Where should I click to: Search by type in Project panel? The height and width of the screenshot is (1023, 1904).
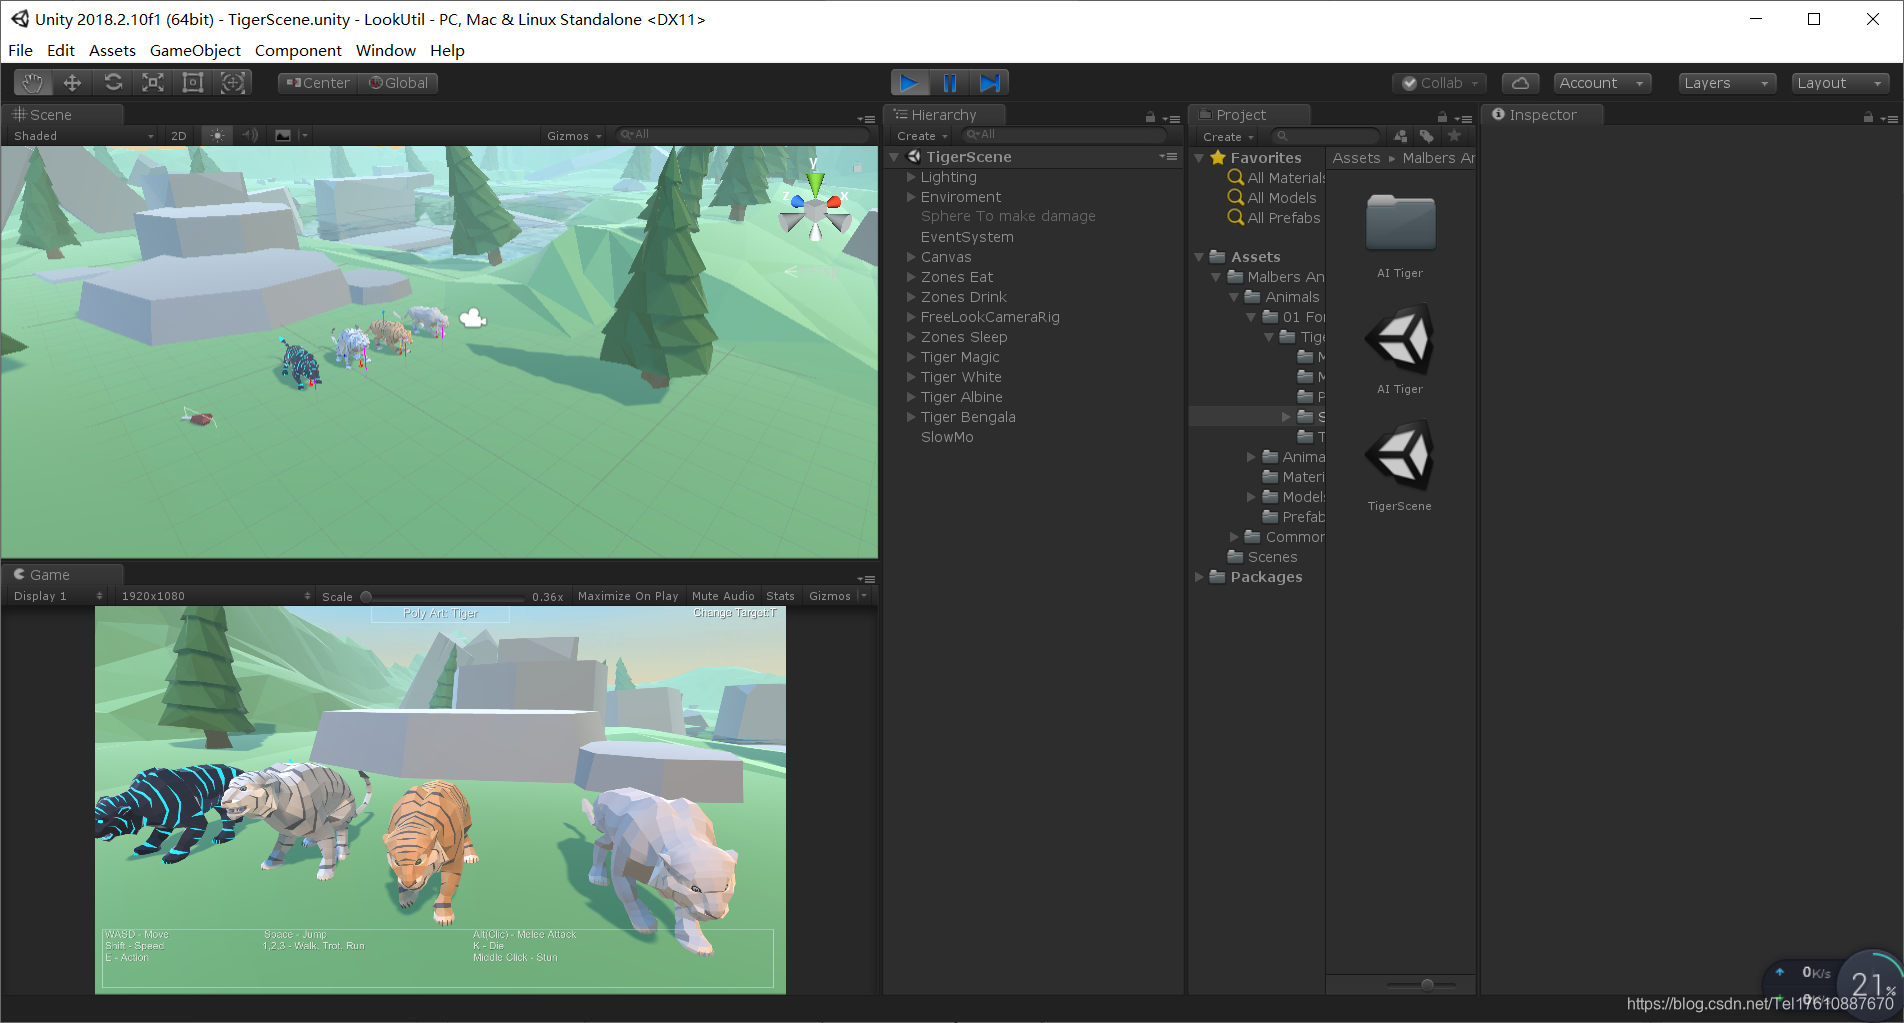coord(1401,136)
